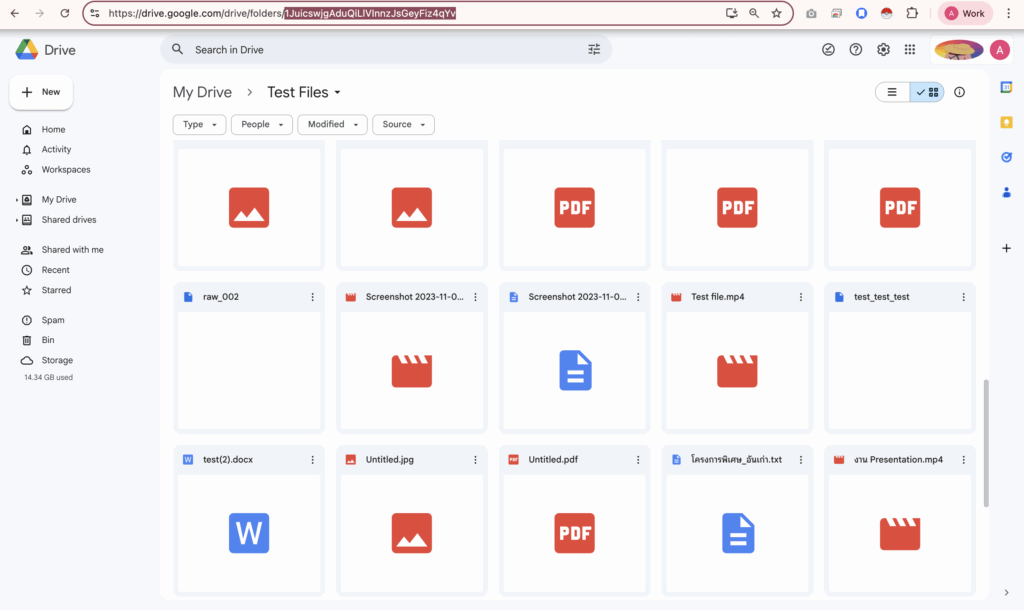Expand the Type filter dropdown
Image resolution: width=1024 pixels, height=610 pixels.
[x=199, y=125]
